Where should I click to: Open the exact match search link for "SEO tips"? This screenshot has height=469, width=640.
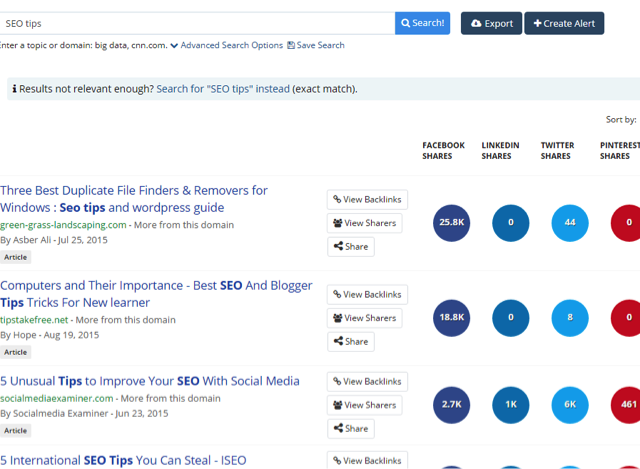tap(223, 89)
